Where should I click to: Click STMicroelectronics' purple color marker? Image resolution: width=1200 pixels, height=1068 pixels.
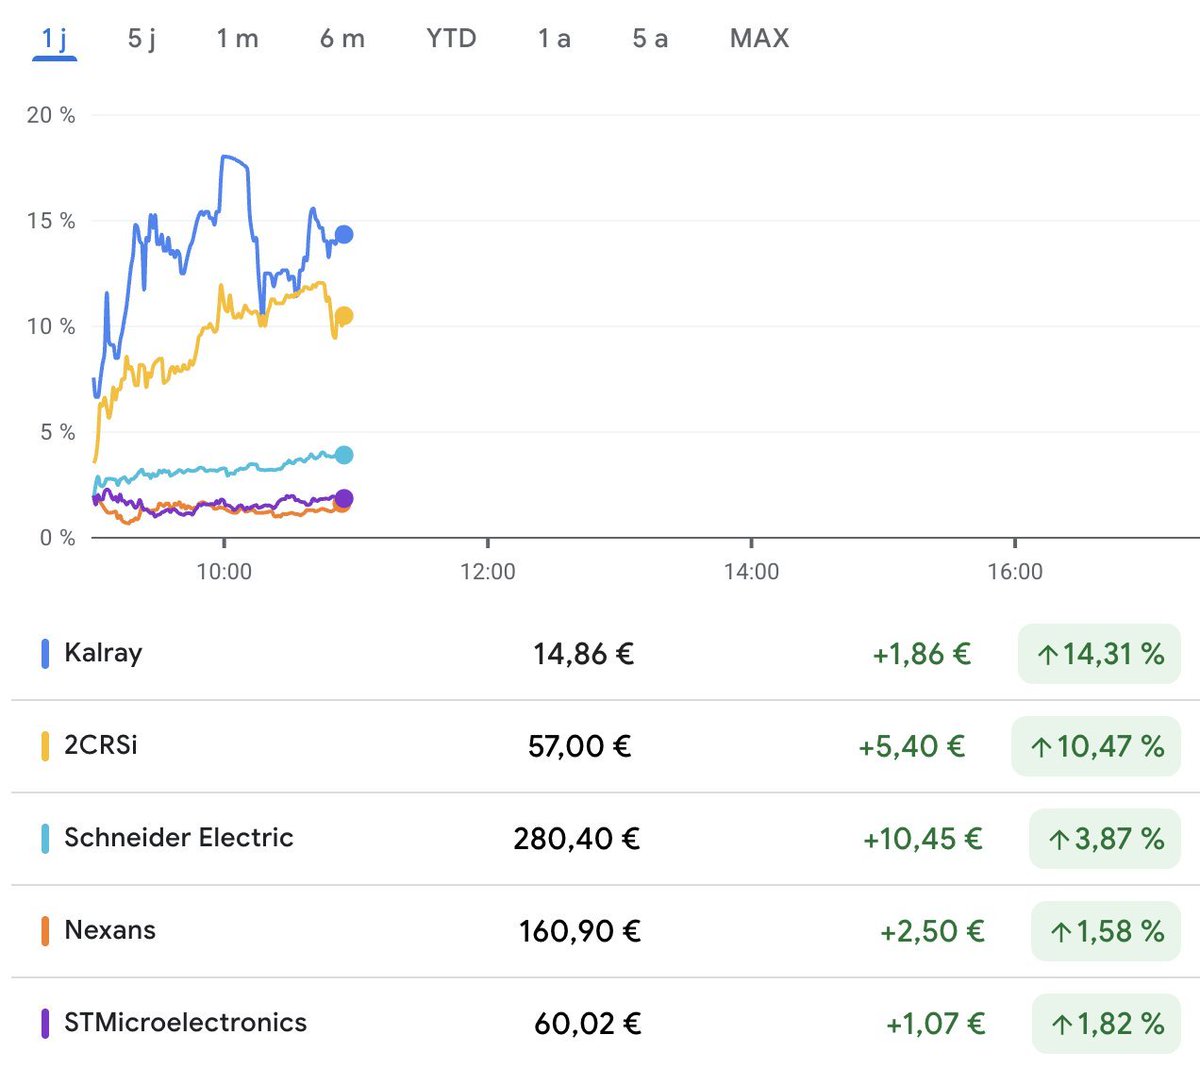point(45,1023)
